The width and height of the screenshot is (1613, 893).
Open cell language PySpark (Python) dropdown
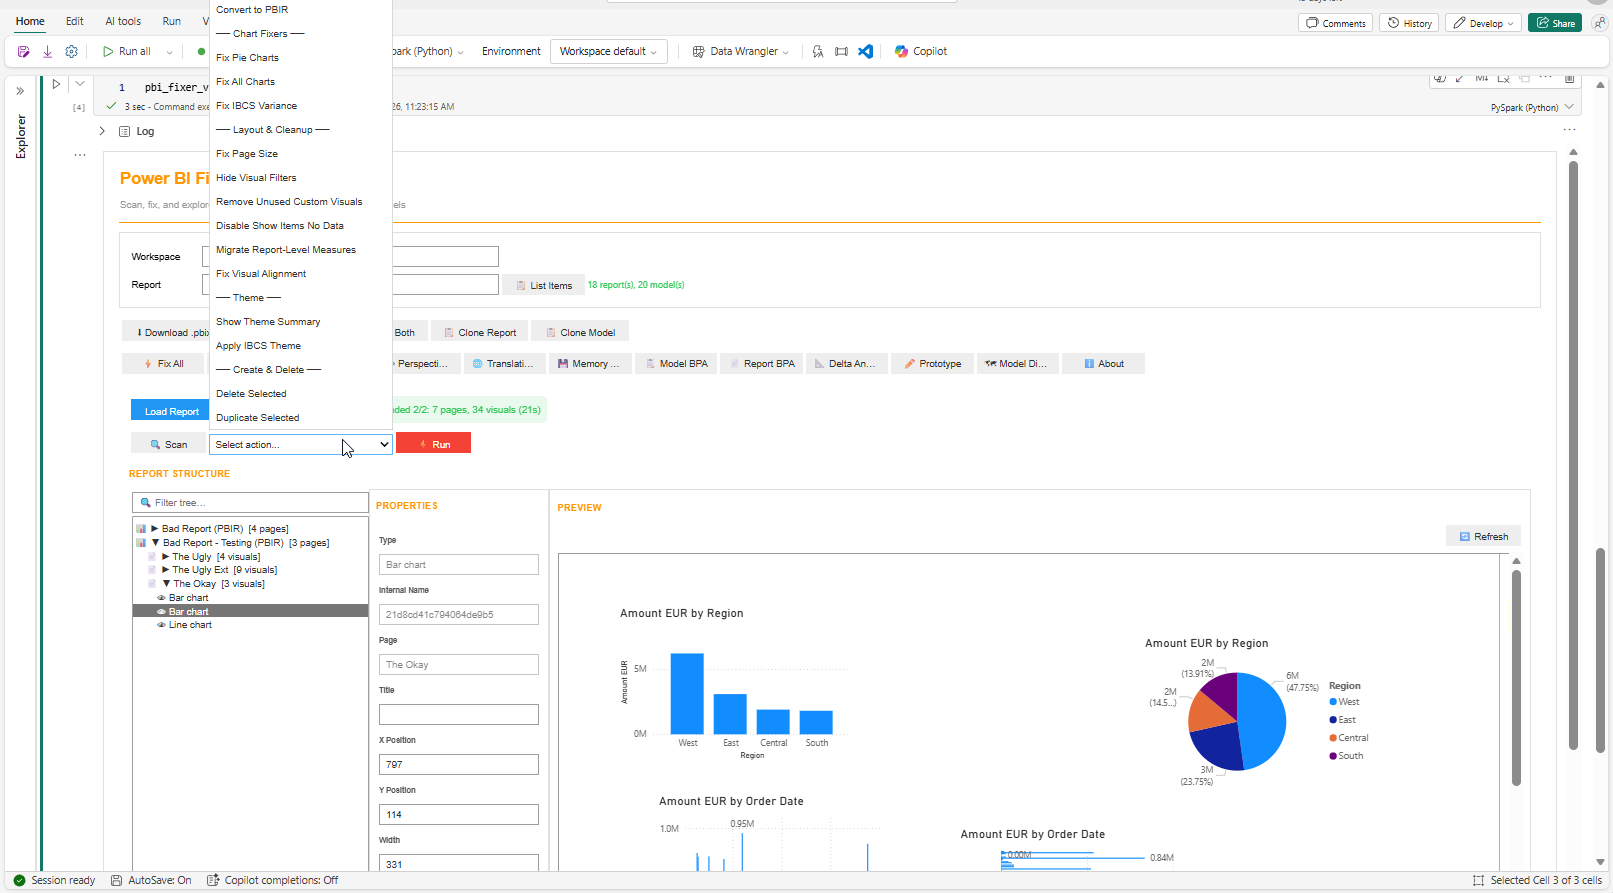point(1532,107)
